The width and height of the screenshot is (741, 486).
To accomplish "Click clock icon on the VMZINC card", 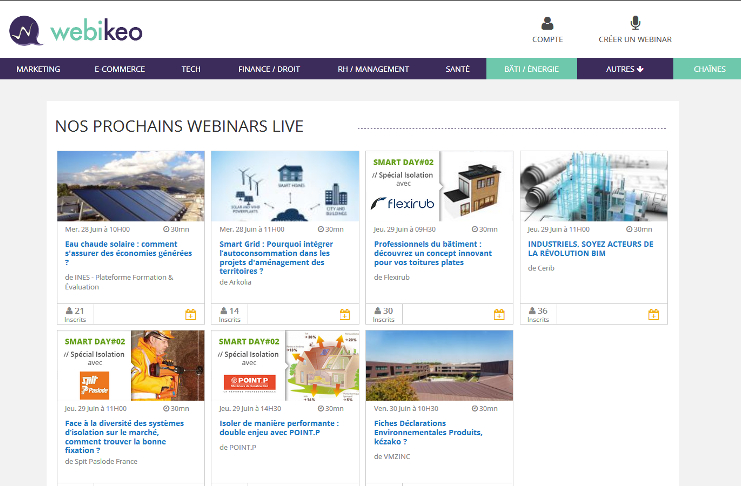I will click(474, 408).
